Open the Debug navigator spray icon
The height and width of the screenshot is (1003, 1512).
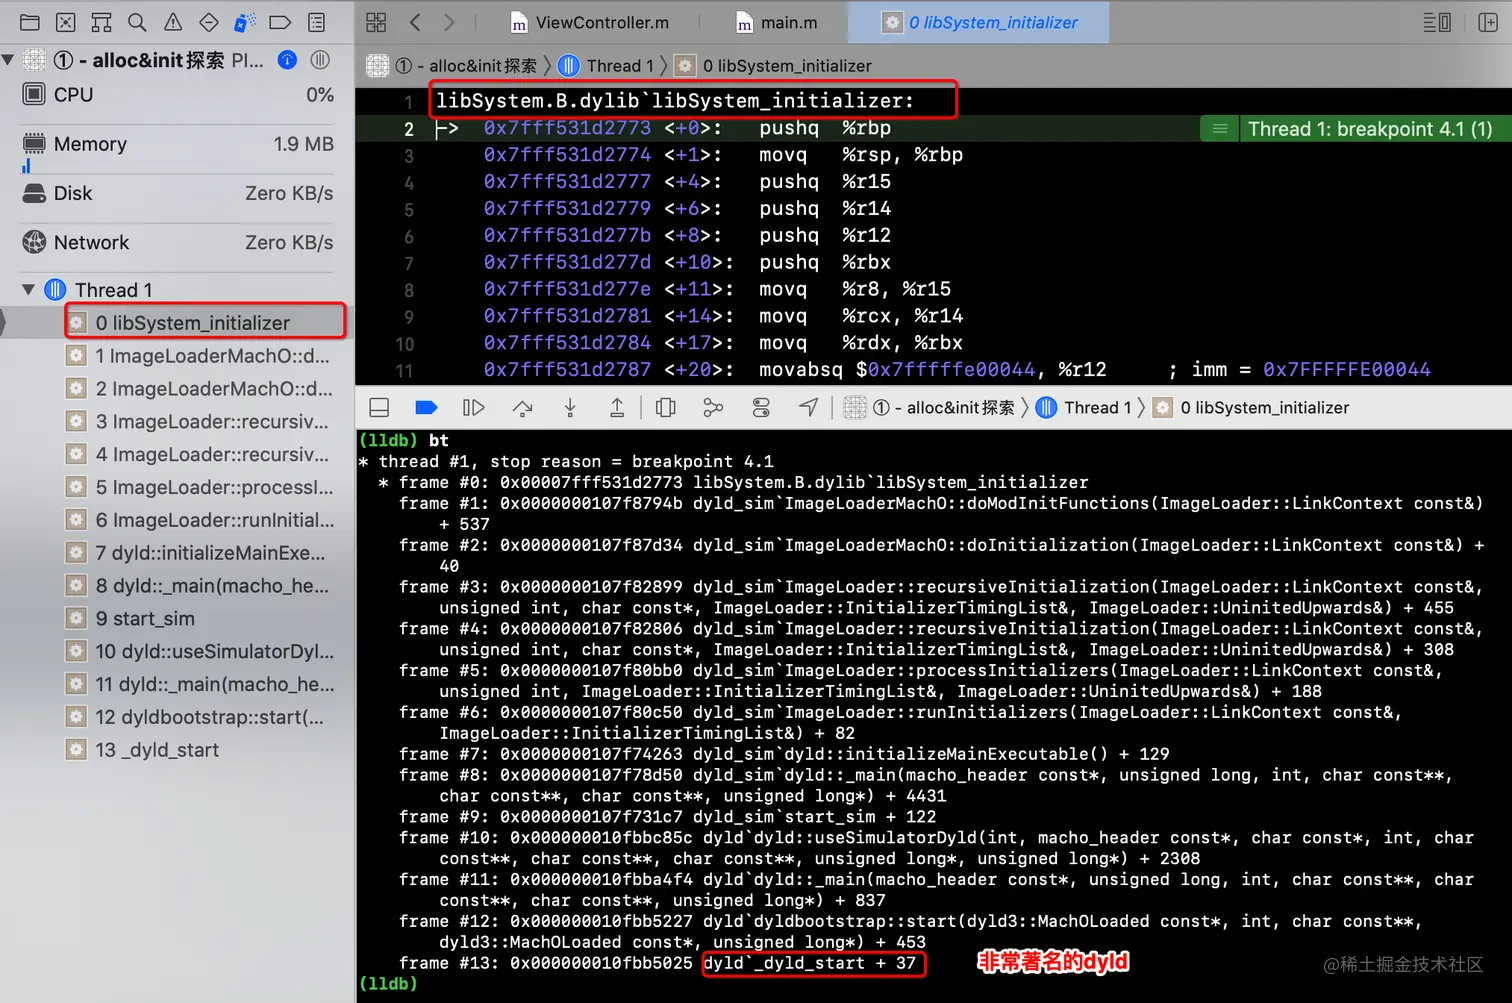[x=244, y=22]
